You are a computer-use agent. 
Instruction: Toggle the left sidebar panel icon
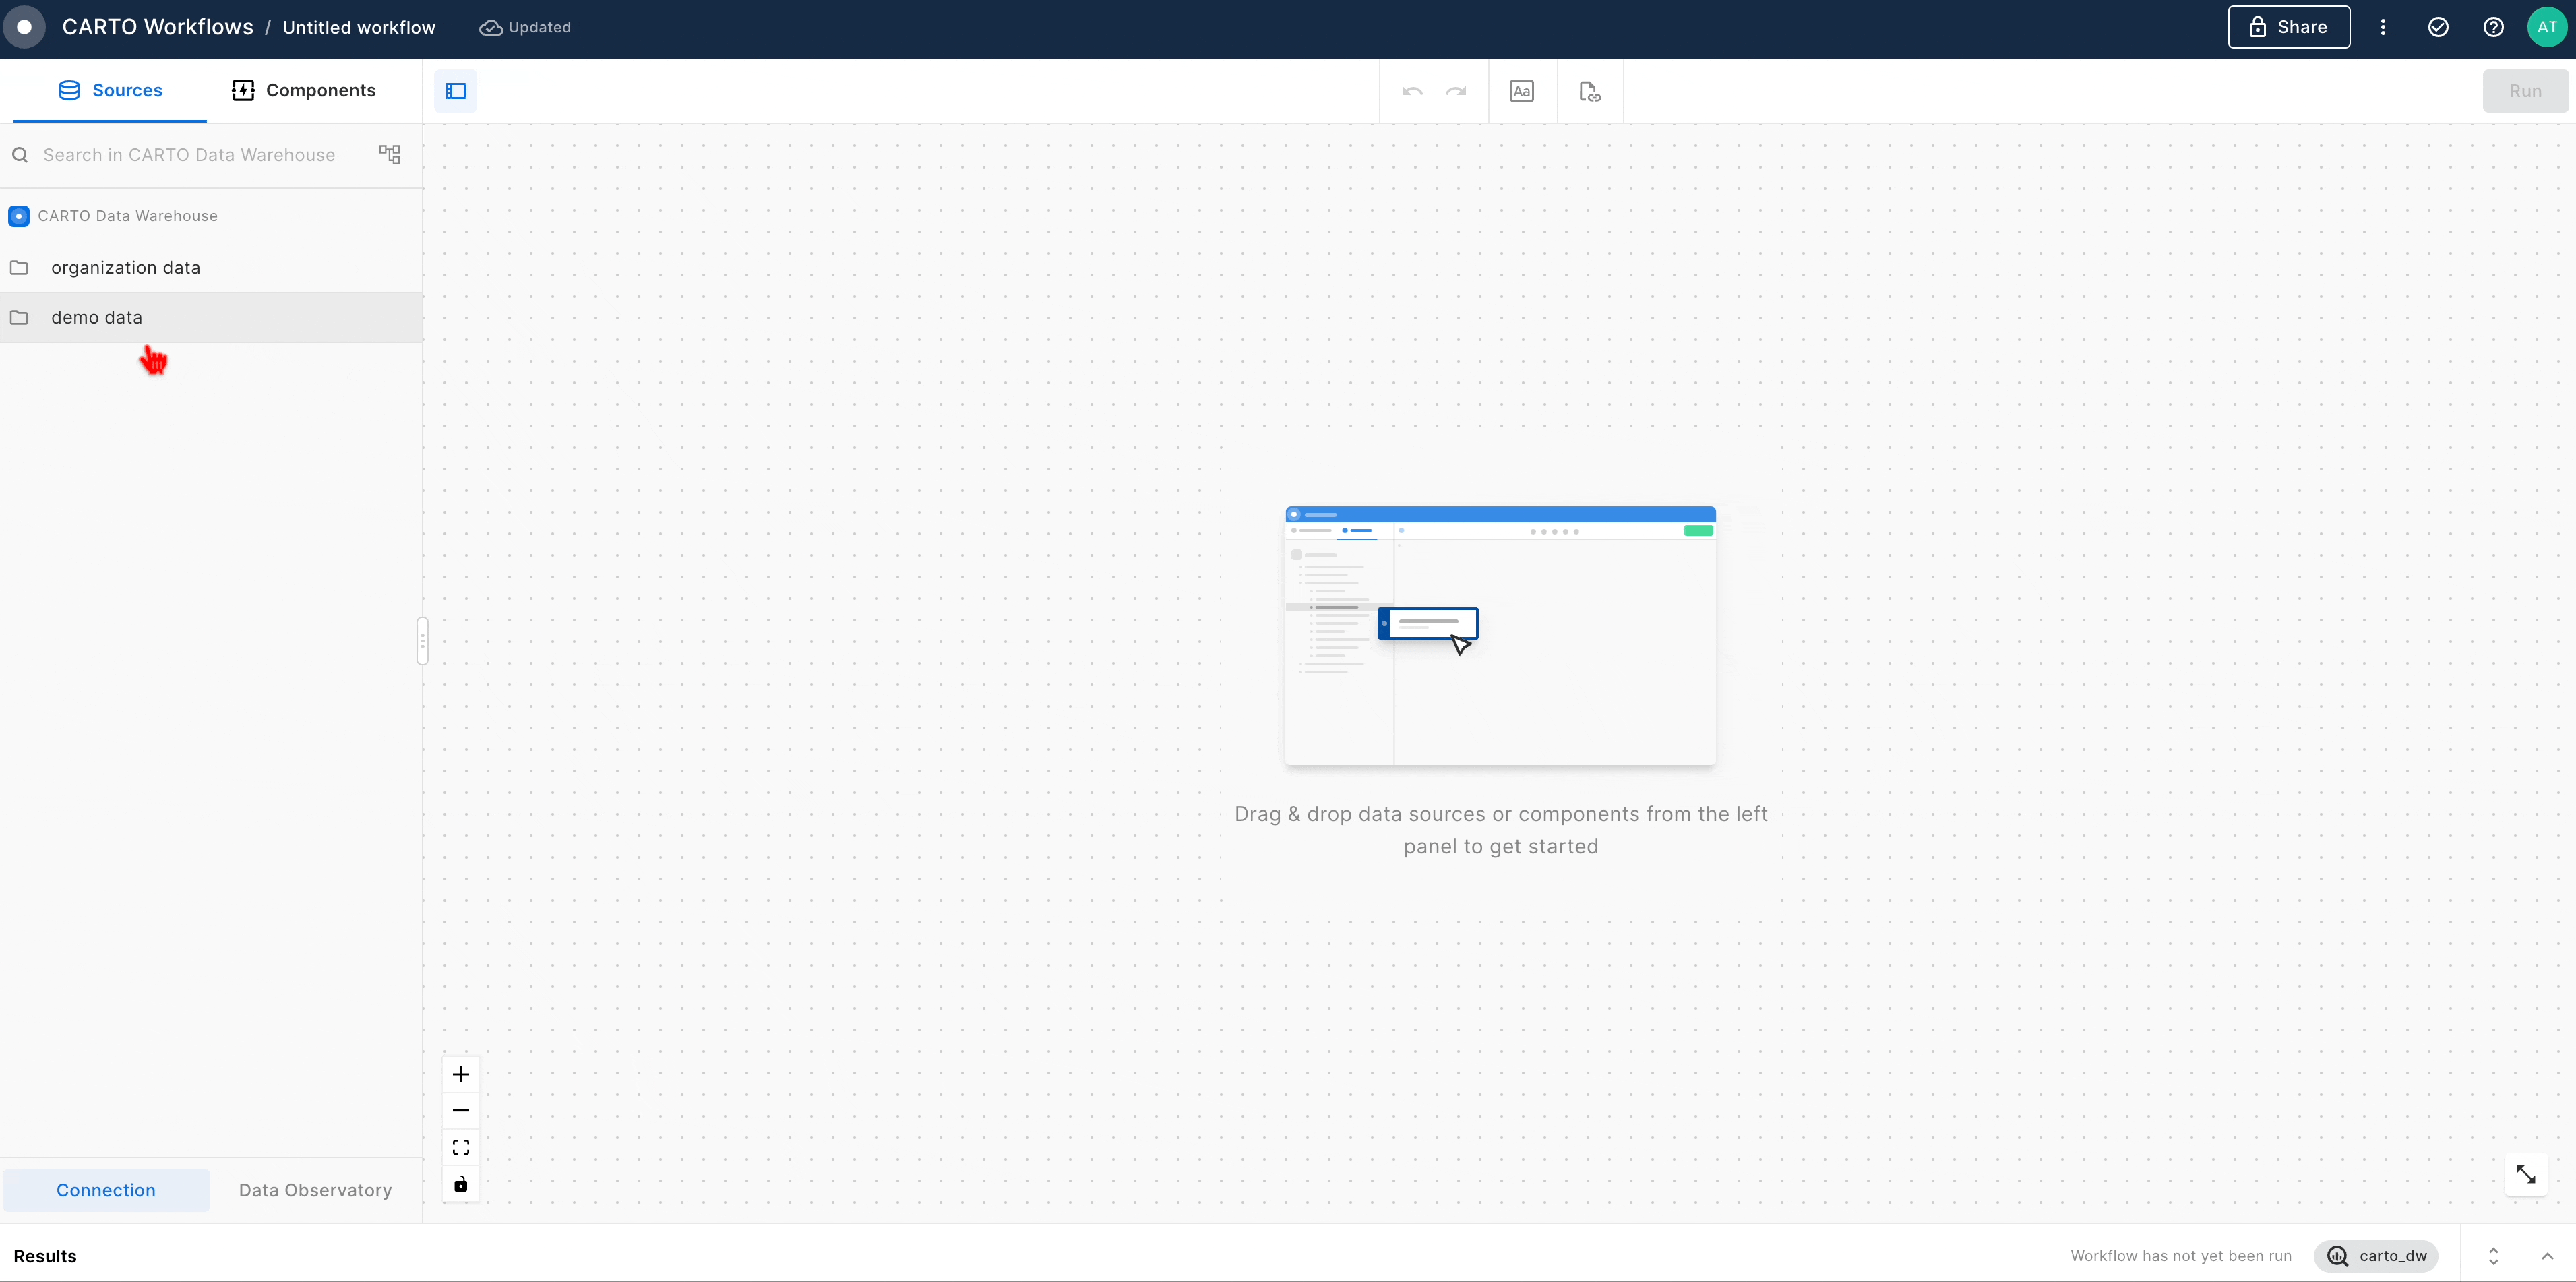(456, 91)
